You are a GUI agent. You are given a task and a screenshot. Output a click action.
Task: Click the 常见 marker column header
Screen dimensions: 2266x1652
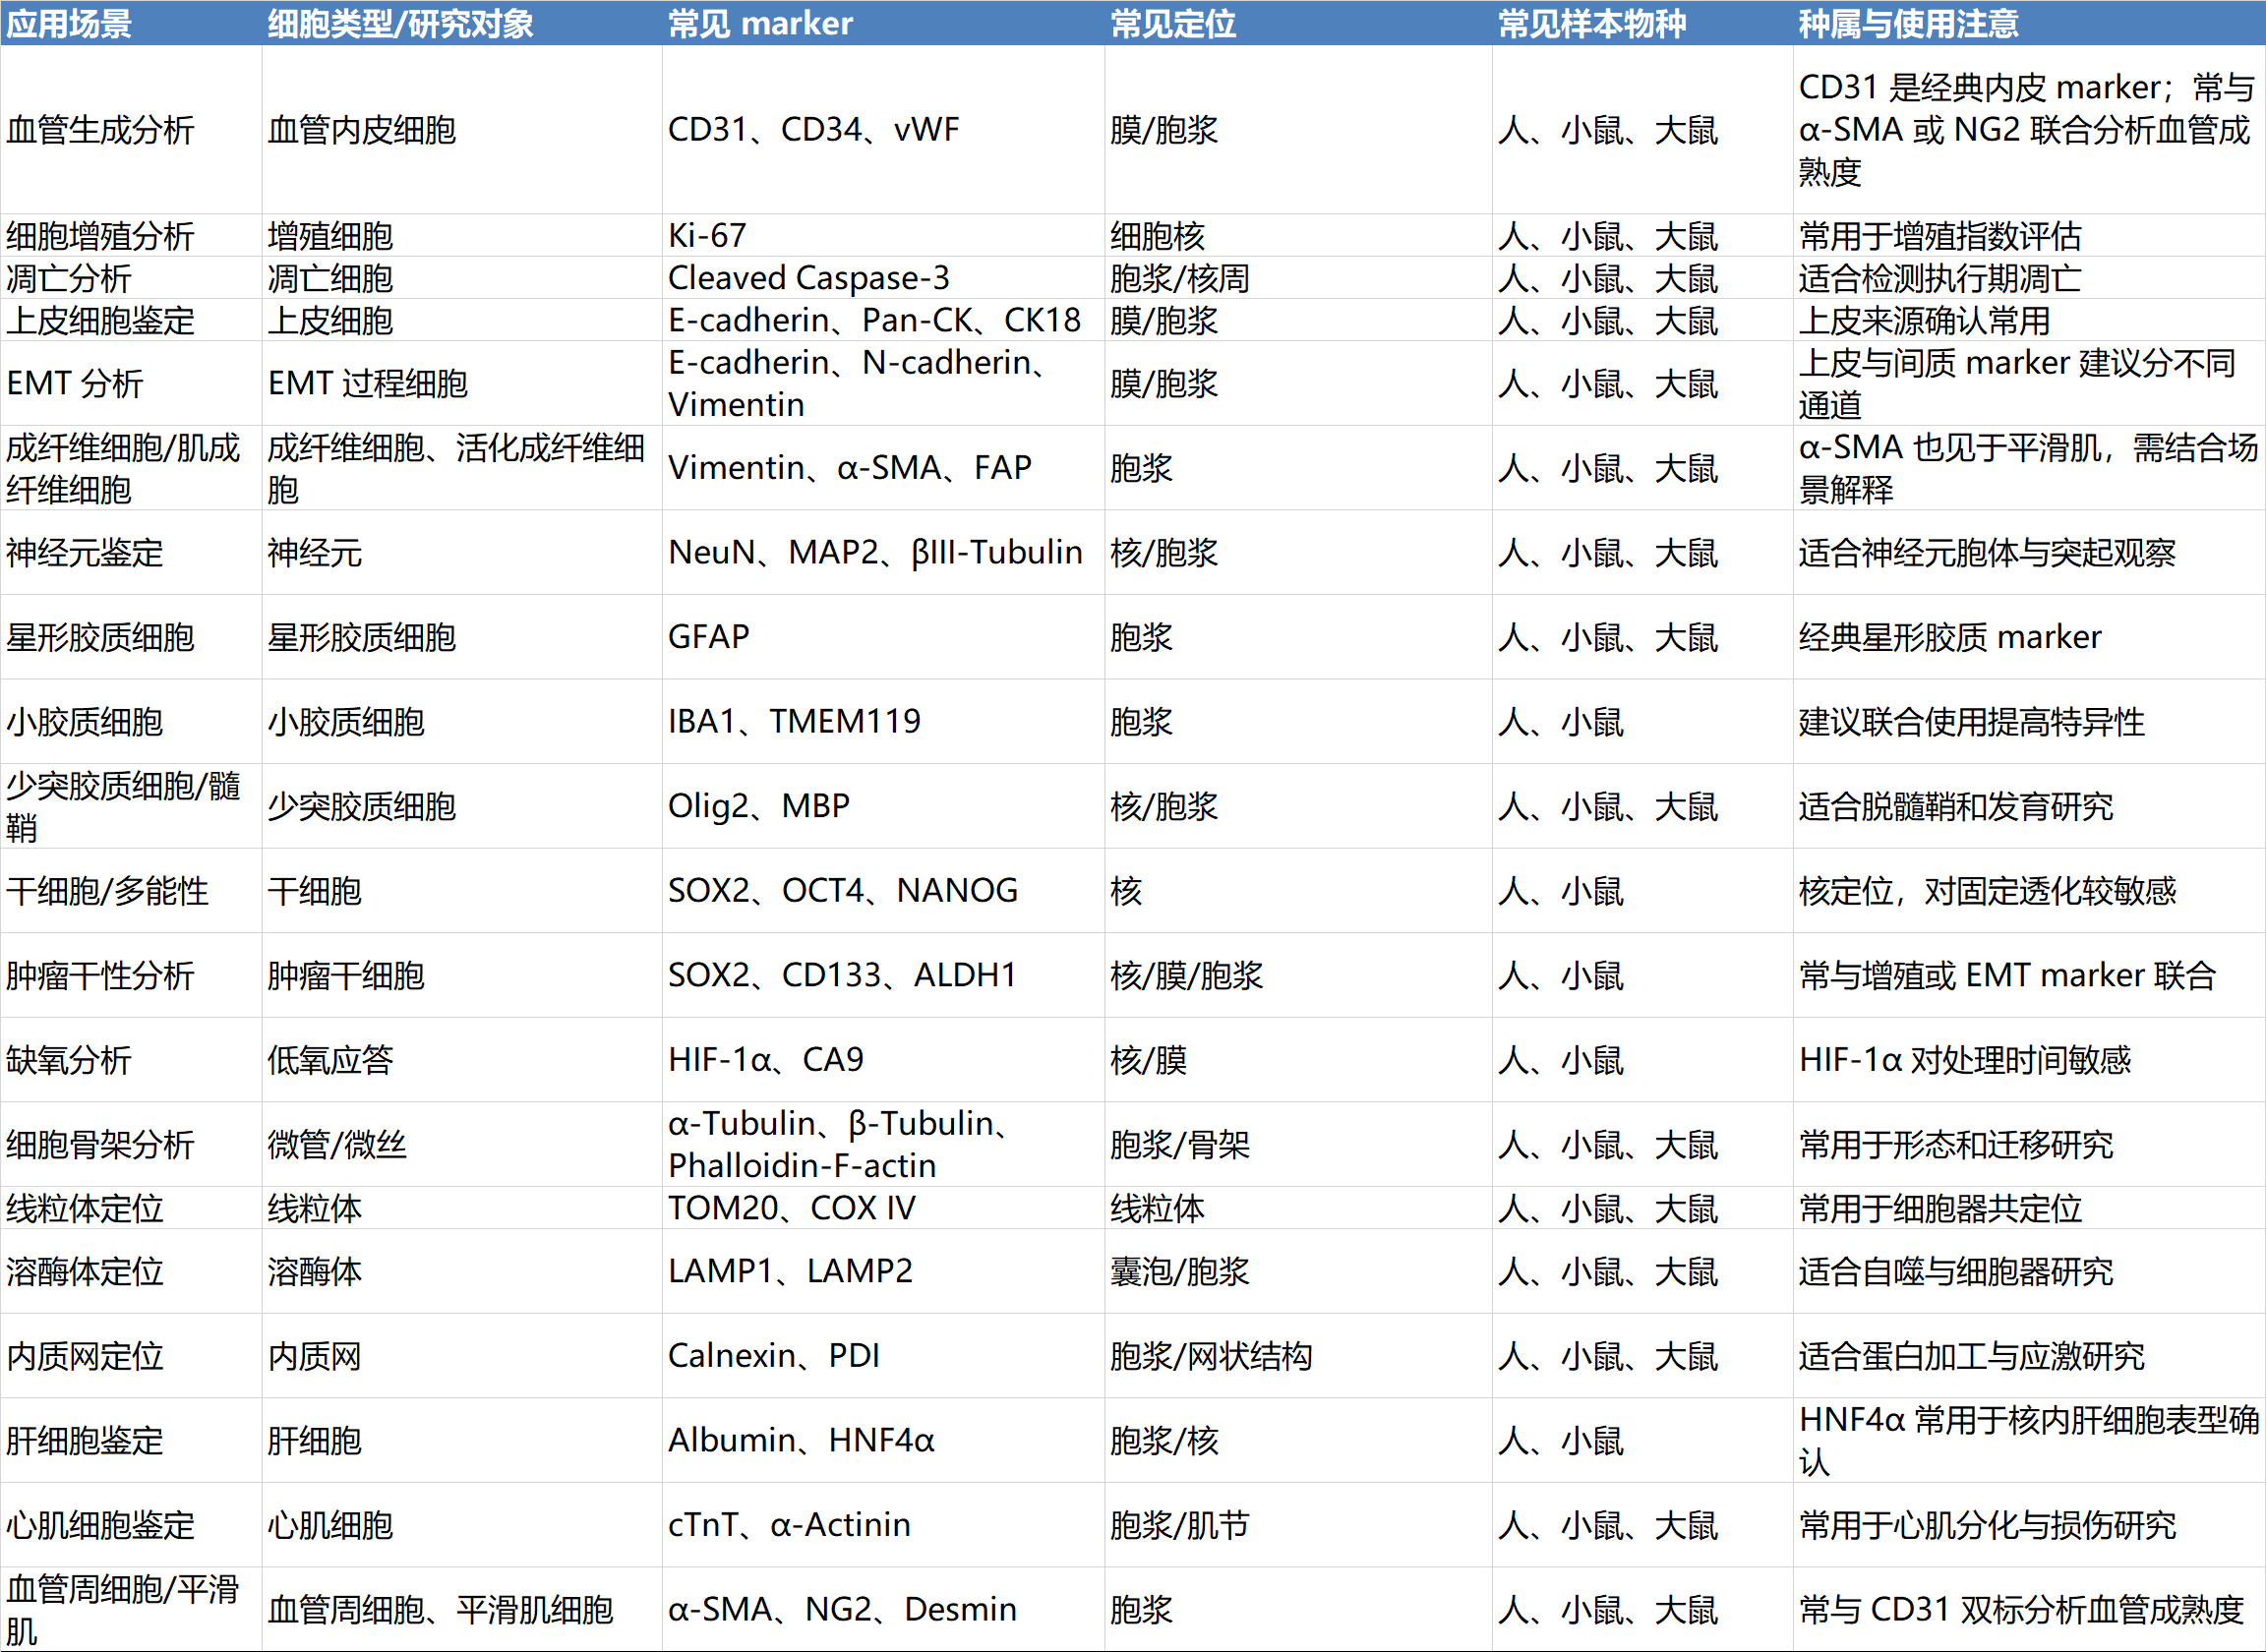760,23
